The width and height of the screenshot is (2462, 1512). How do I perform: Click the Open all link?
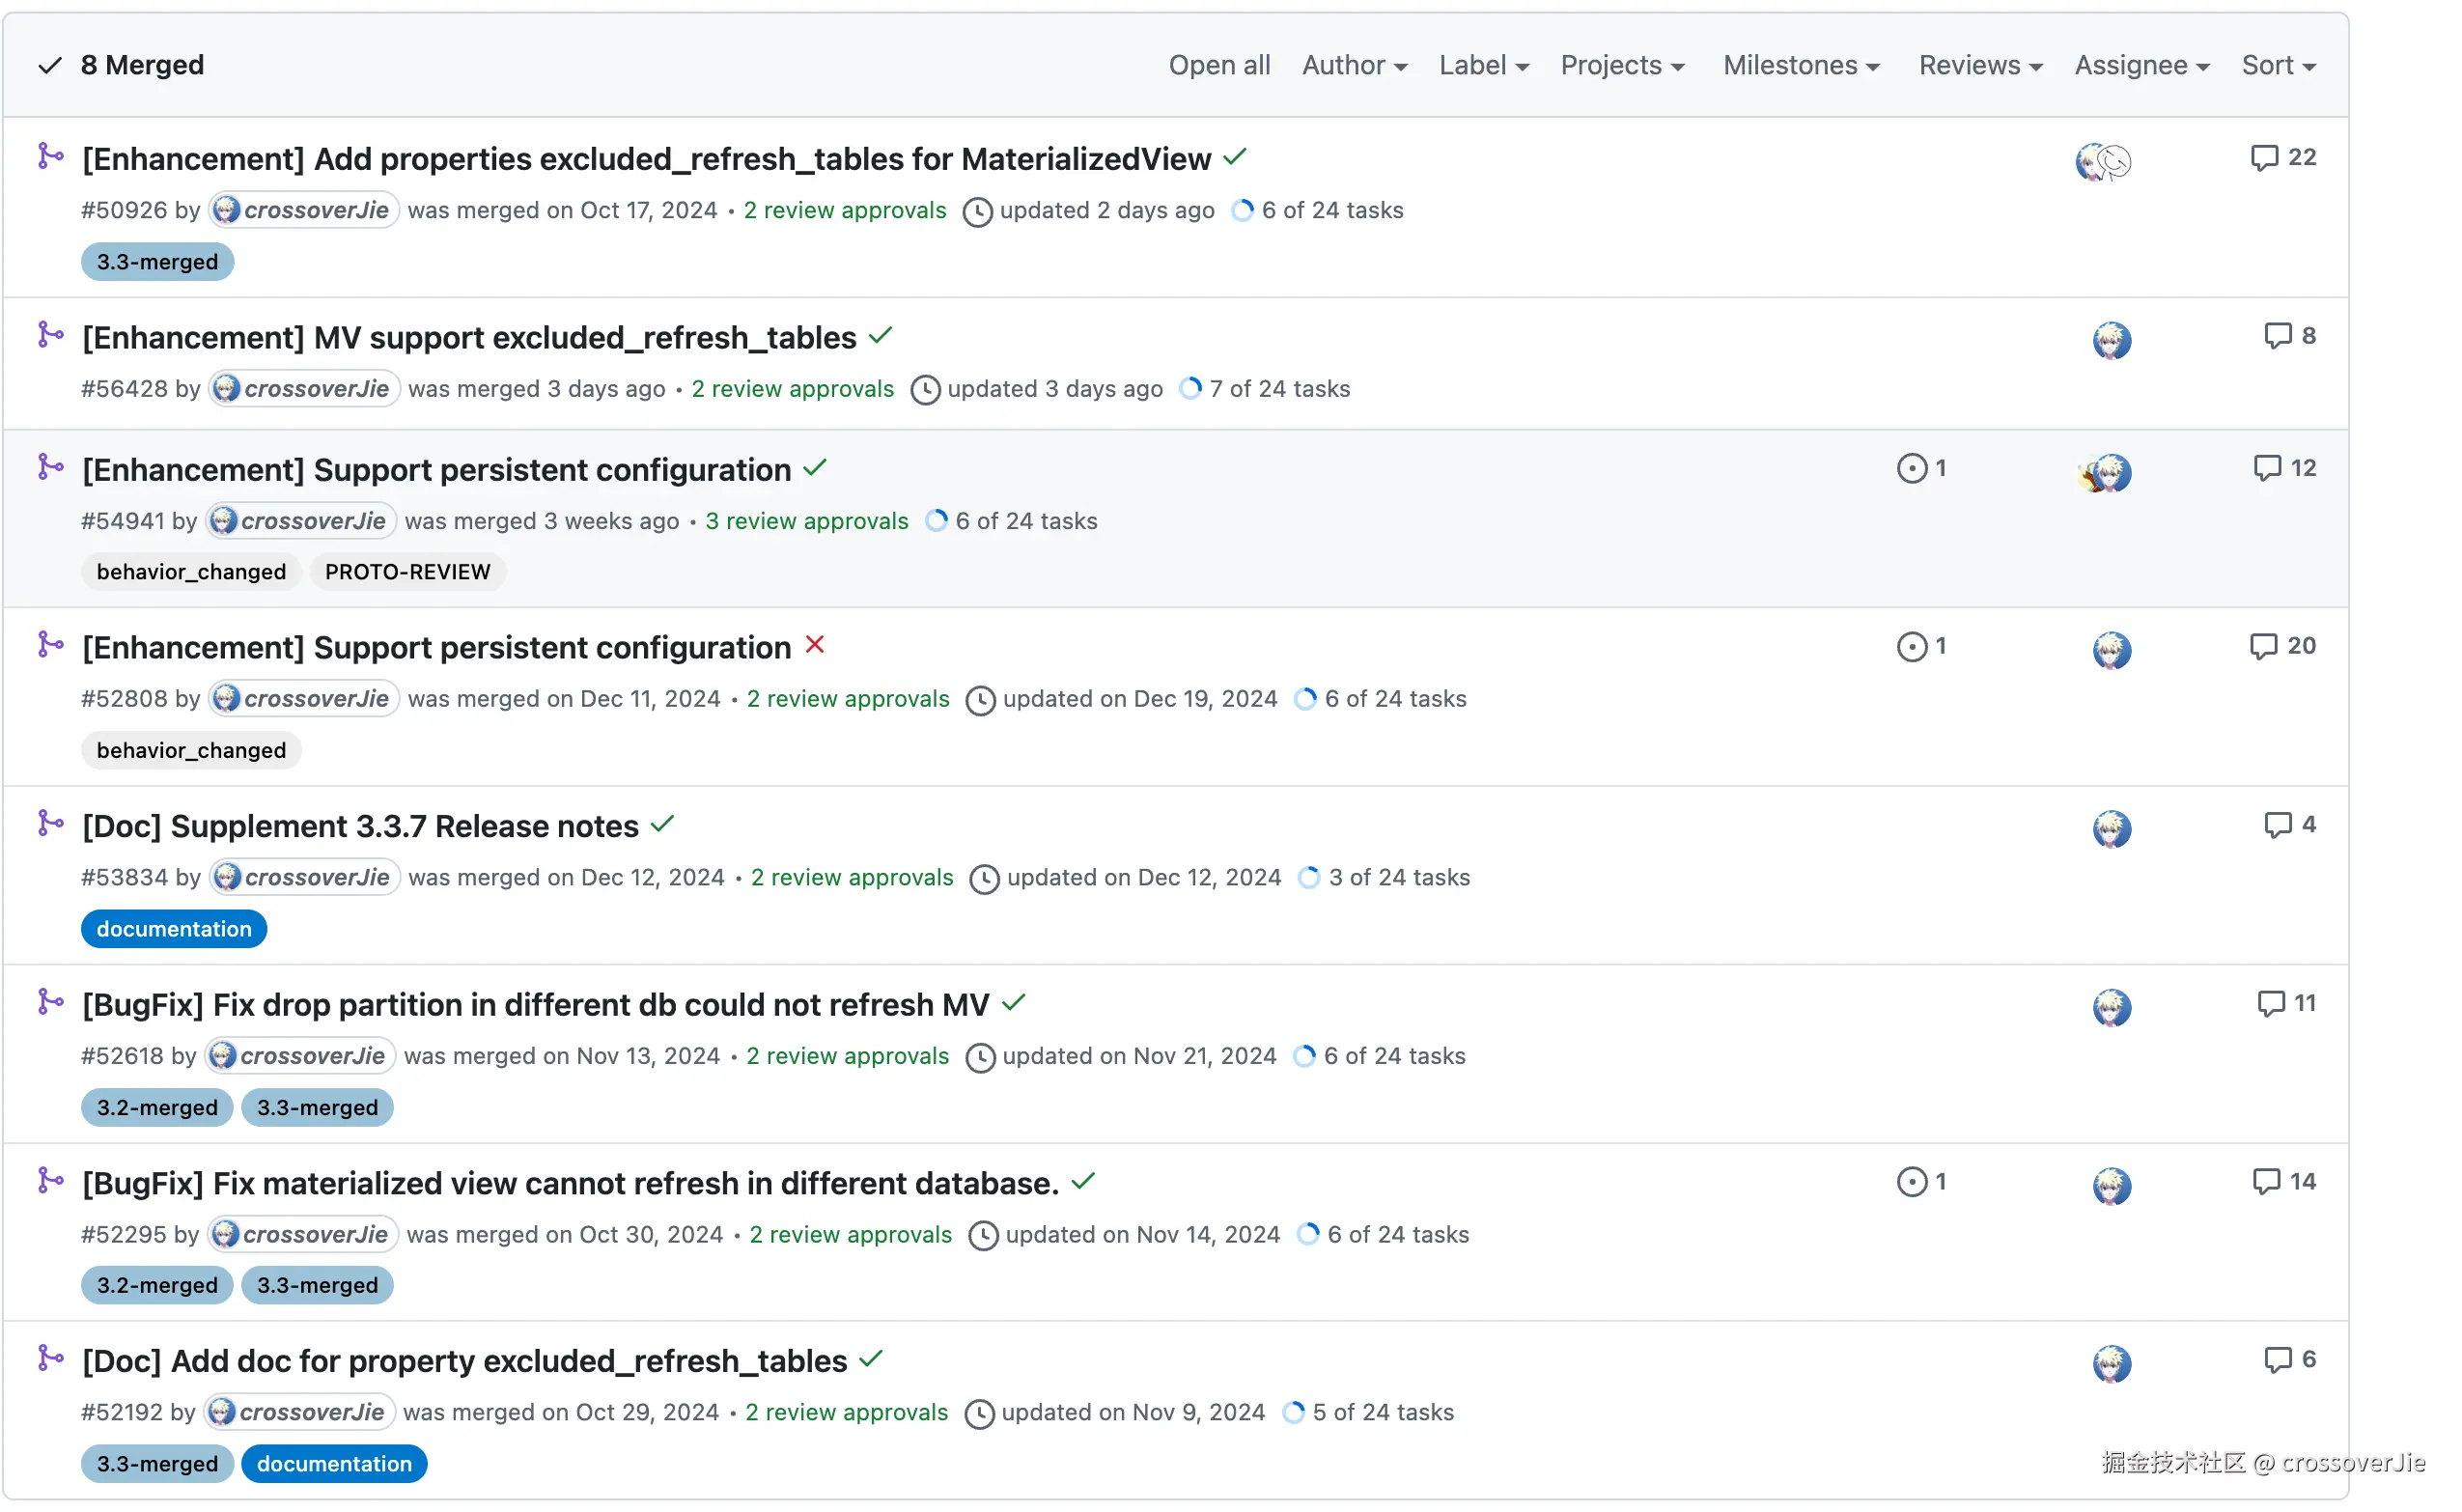click(x=1219, y=65)
